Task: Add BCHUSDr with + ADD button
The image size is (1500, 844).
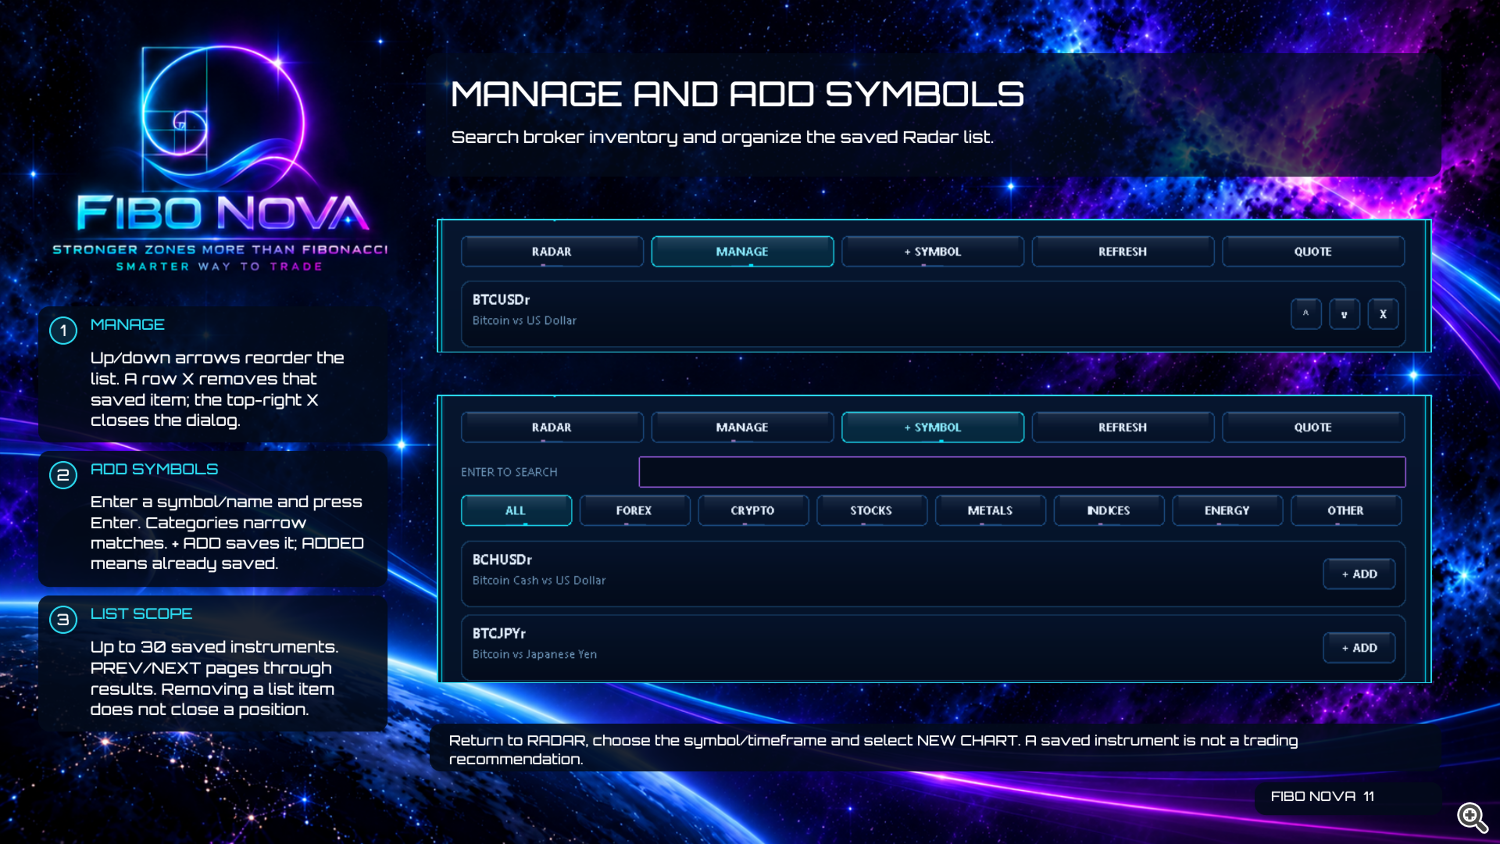Action: [1359, 574]
